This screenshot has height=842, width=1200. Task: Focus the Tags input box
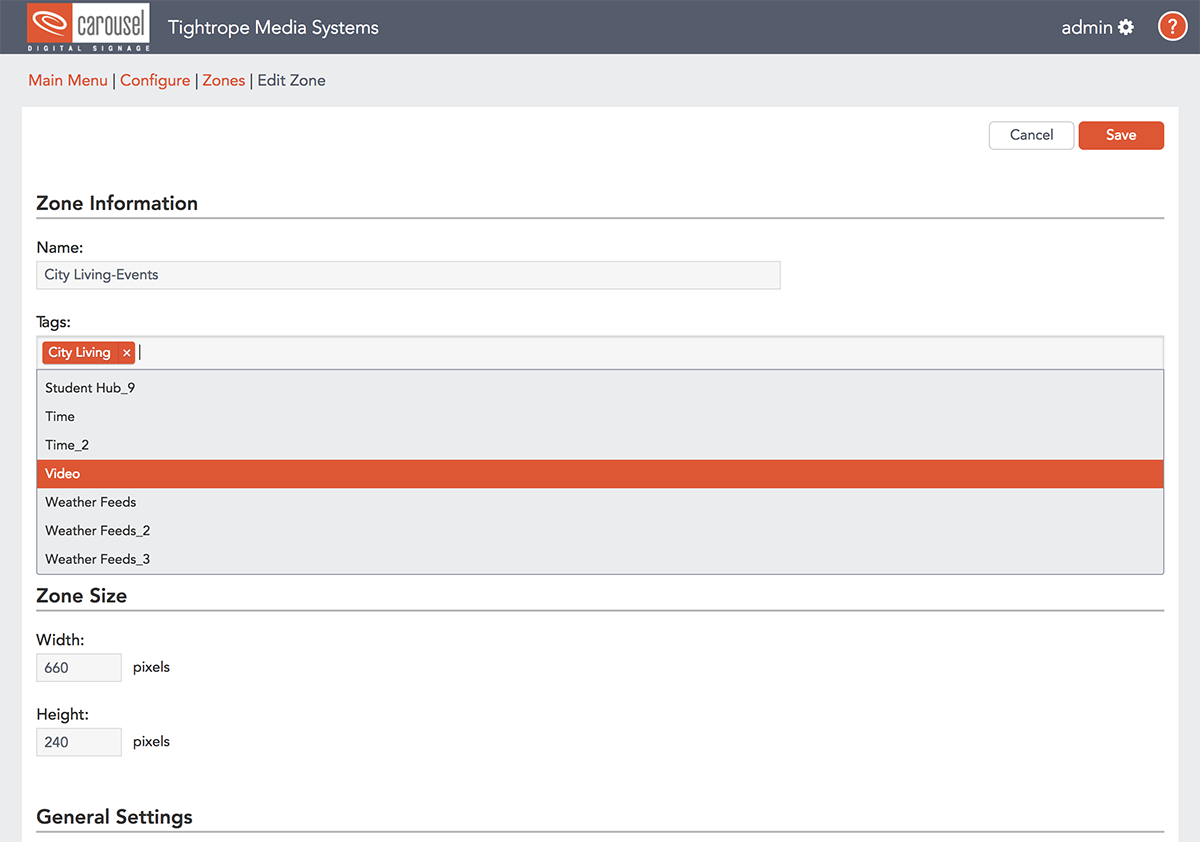click(650, 353)
